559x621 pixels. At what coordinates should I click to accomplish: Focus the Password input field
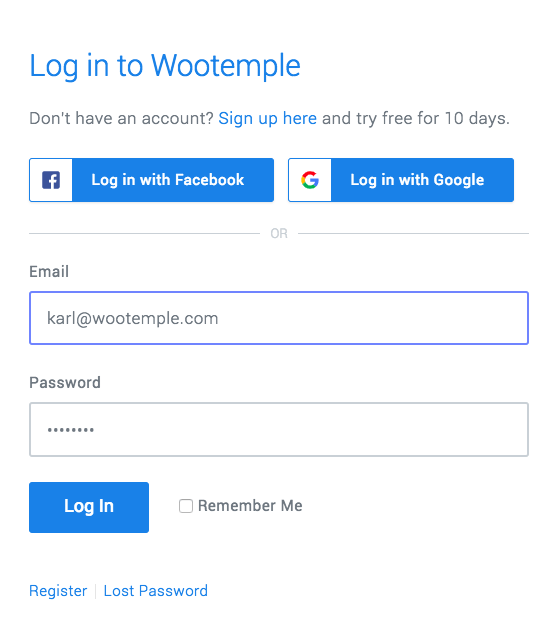[279, 429]
